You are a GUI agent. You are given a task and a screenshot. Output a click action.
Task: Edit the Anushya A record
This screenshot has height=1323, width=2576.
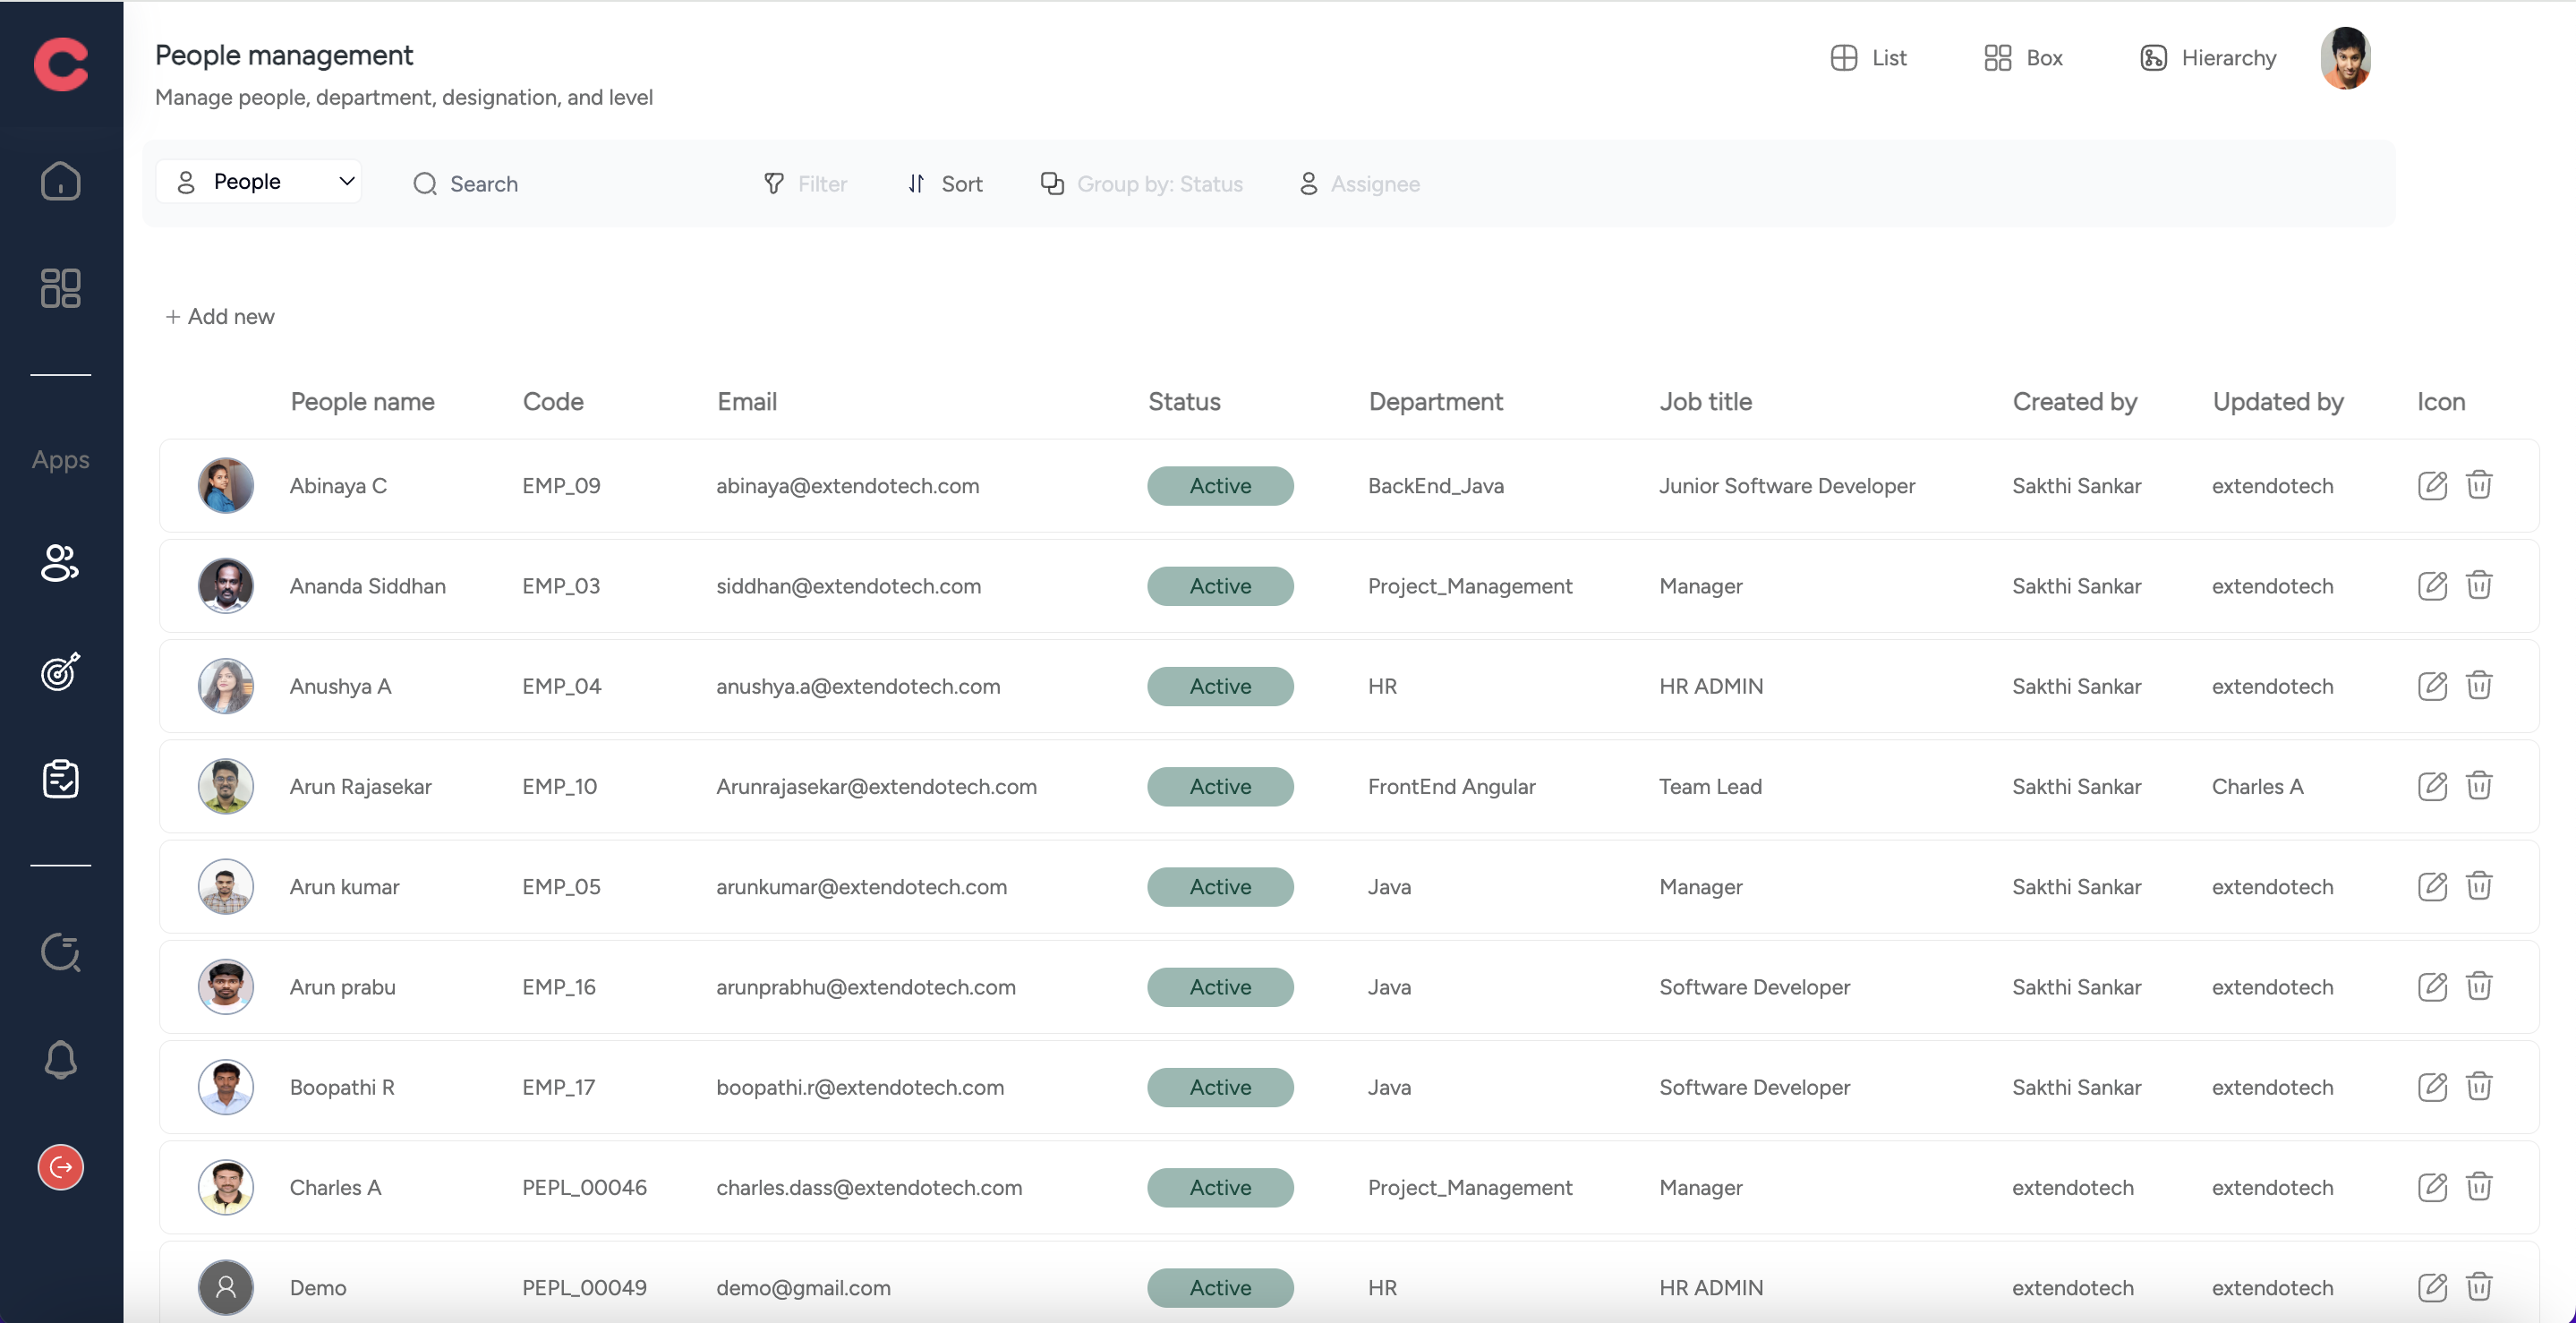tap(2432, 686)
